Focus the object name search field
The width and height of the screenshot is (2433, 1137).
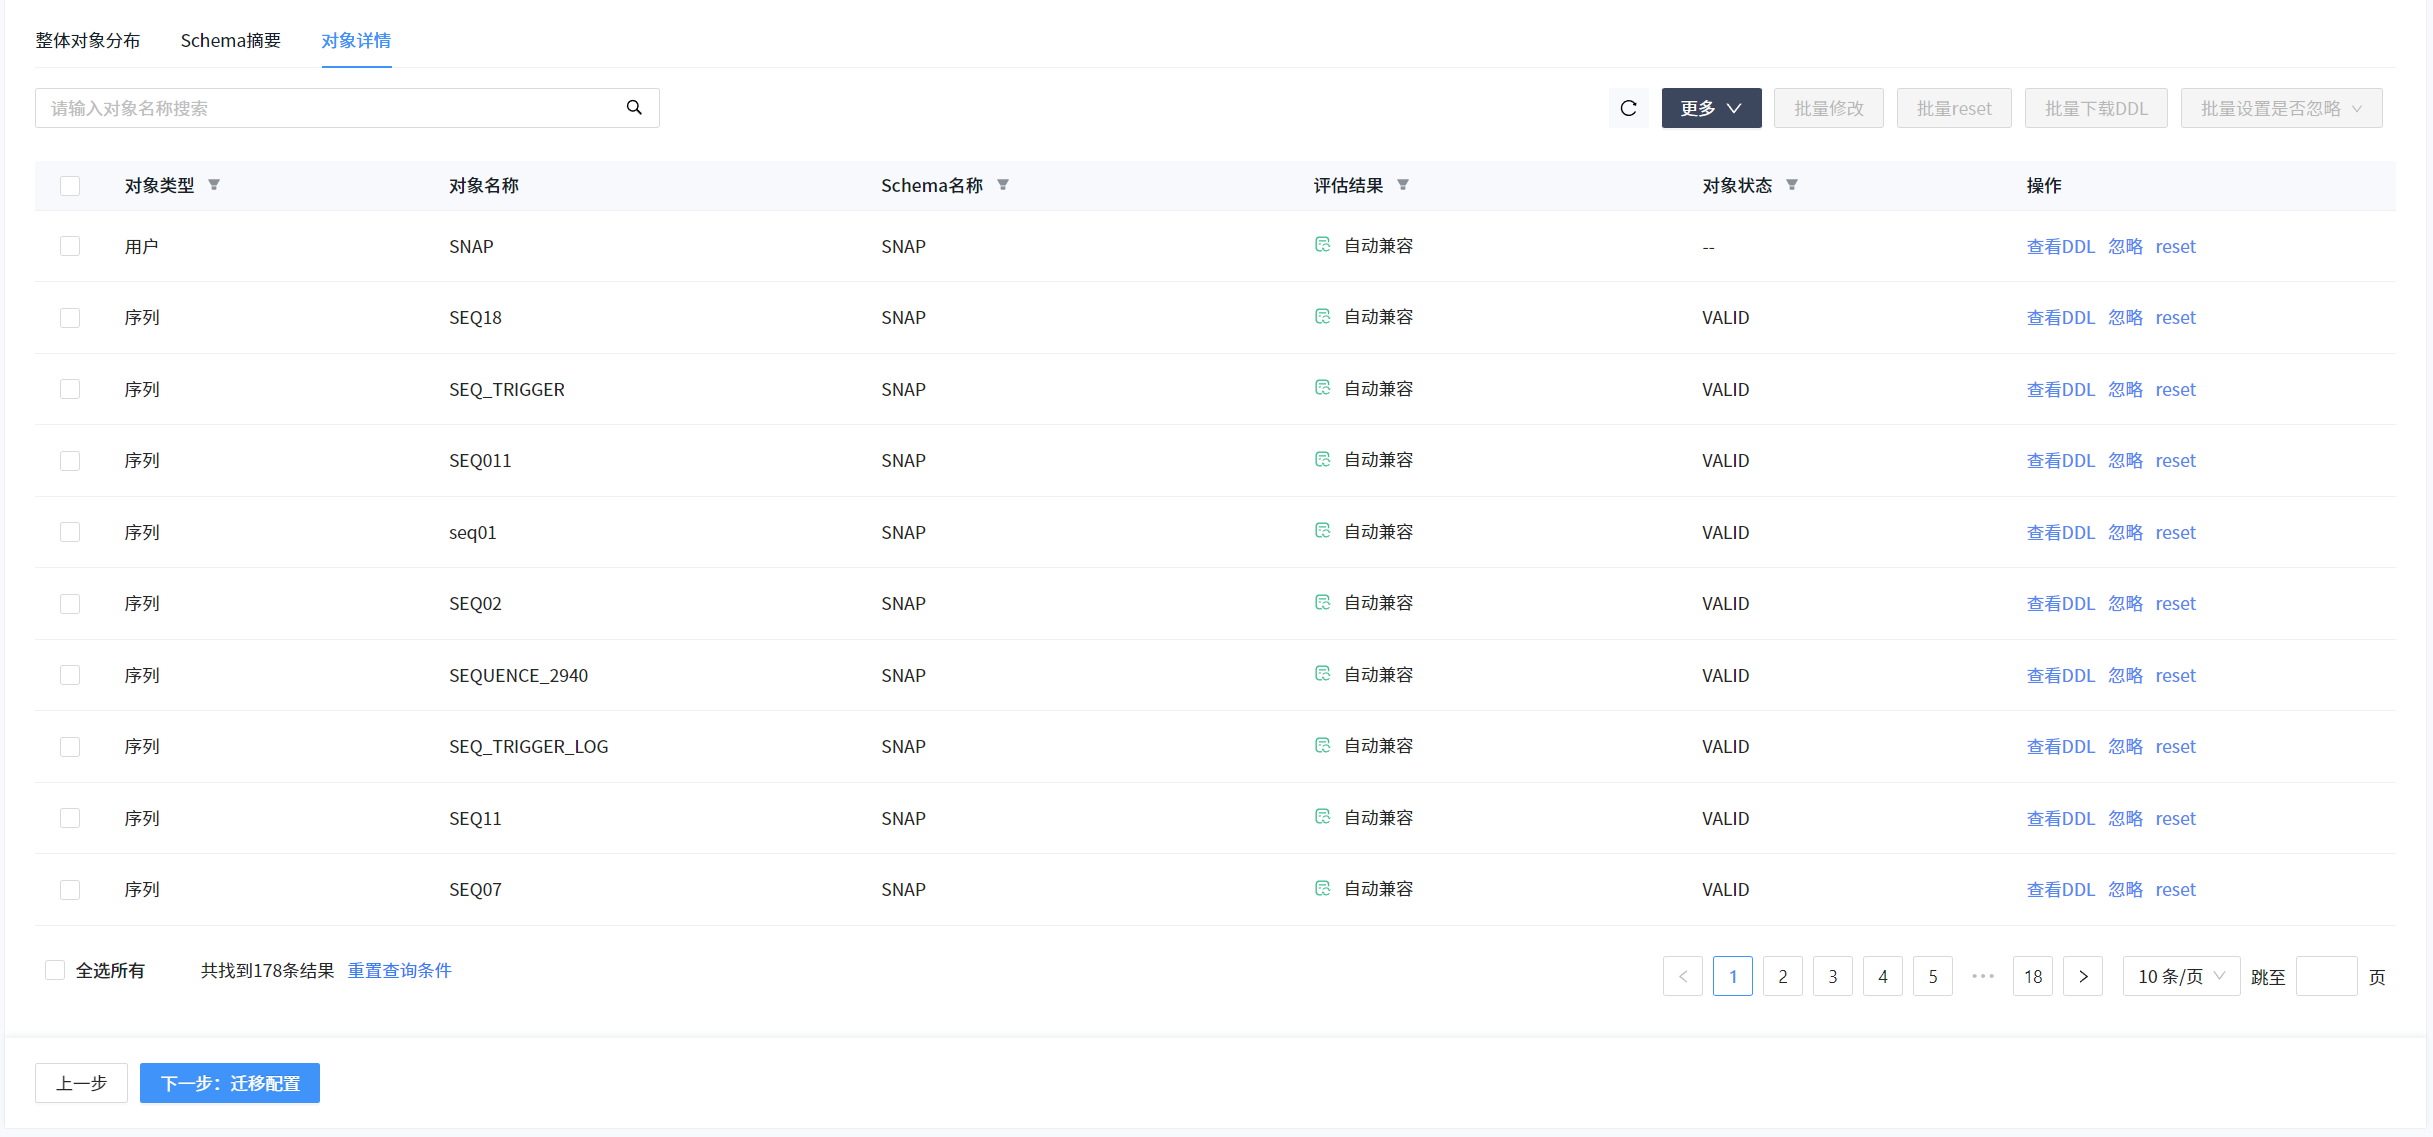tap(330, 108)
